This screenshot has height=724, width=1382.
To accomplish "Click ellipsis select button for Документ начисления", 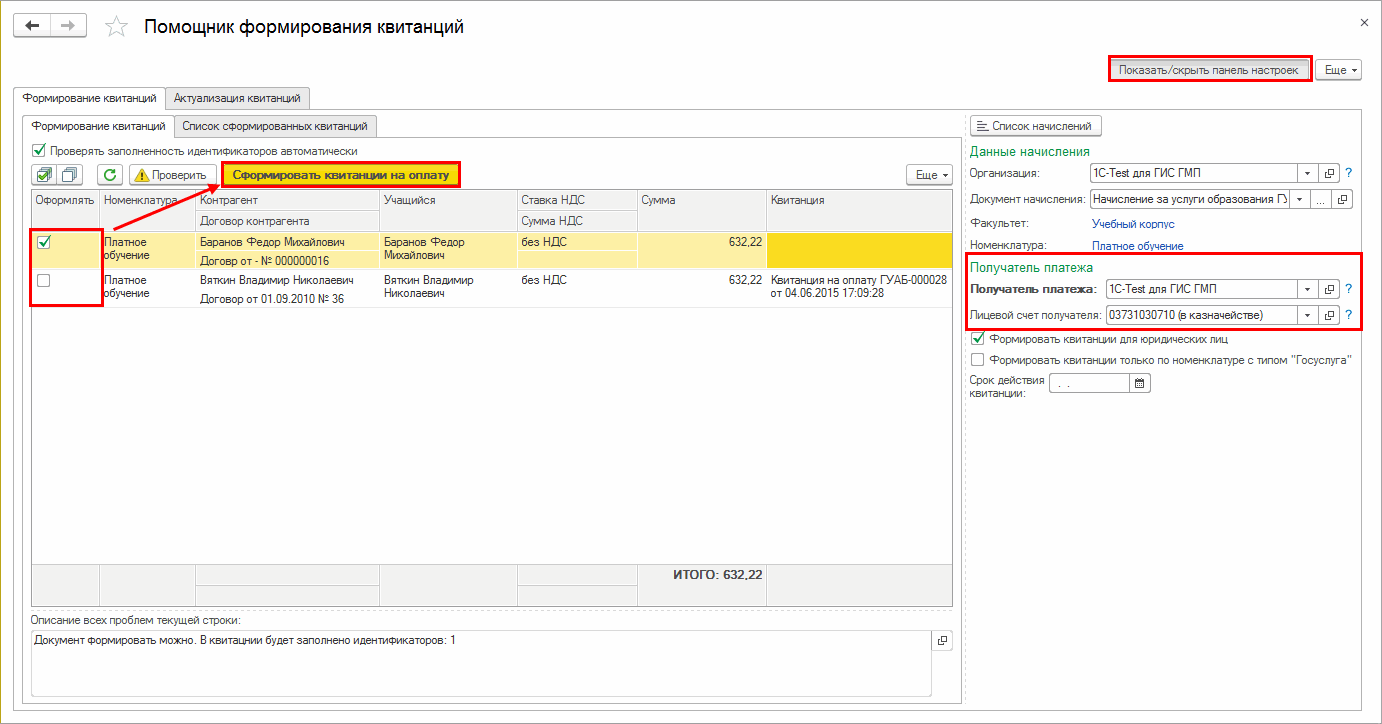I will [1321, 199].
